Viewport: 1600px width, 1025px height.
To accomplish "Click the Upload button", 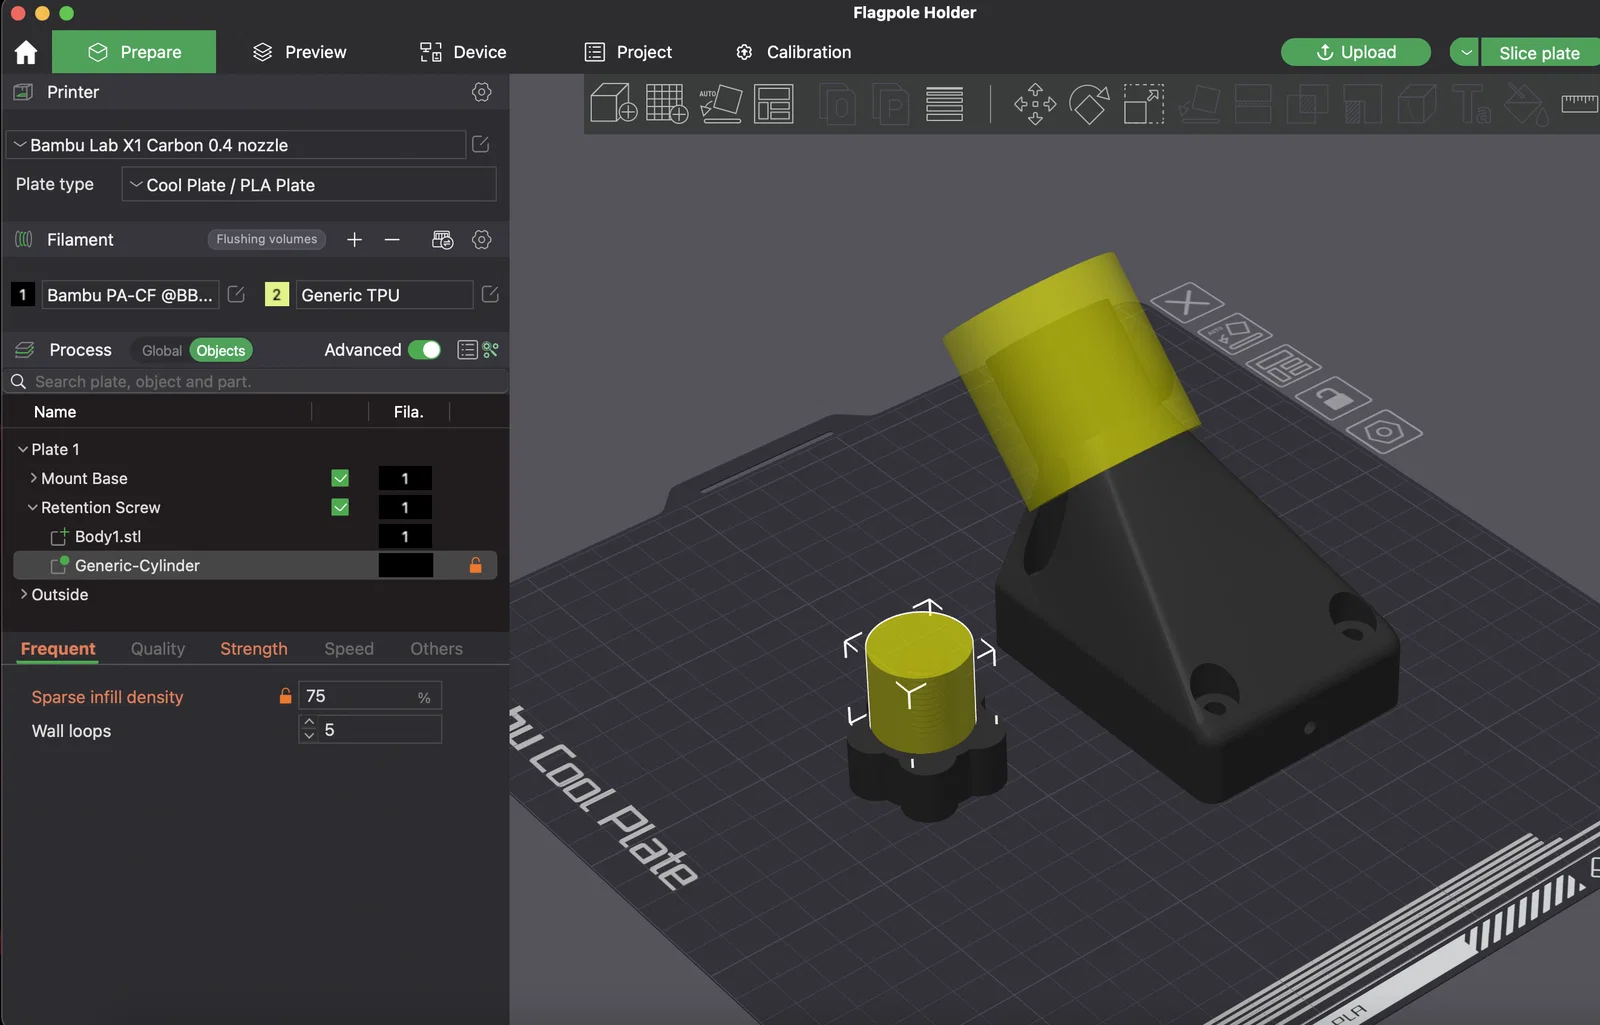I will point(1356,52).
